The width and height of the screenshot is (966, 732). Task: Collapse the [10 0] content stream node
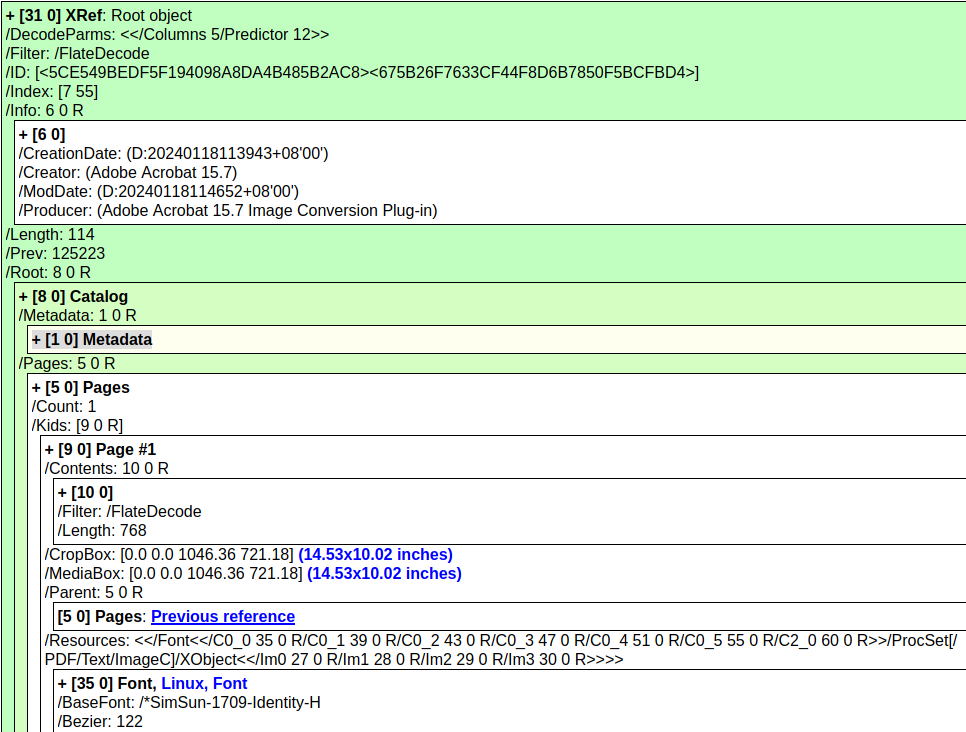[x=62, y=493]
